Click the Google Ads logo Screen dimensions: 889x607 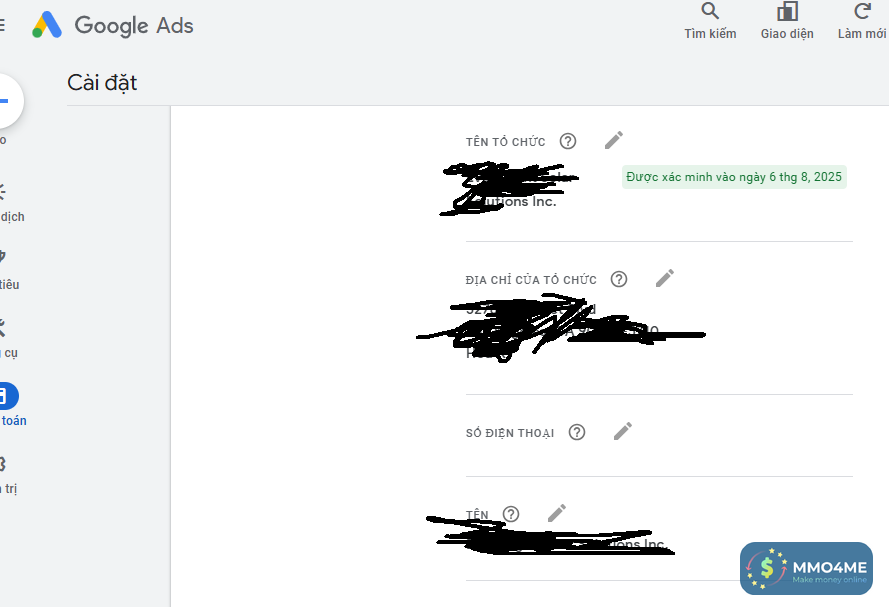point(113,26)
